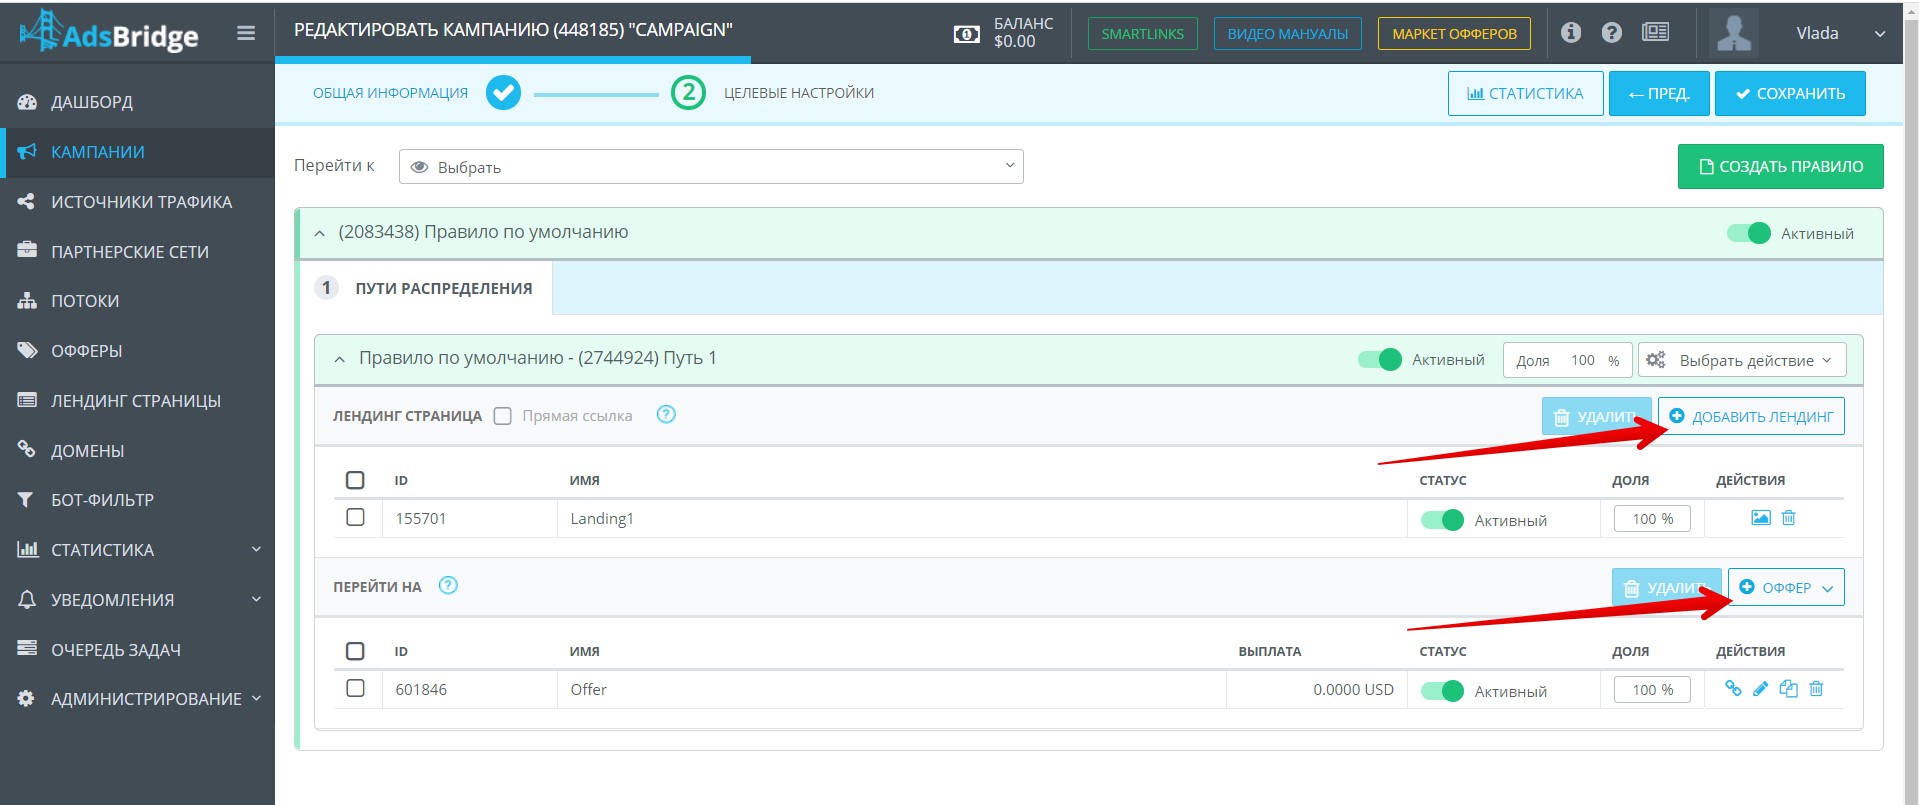Click the Сохранить button
The height and width of the screenshot is (805, 1919).
tap(1790, 94)
